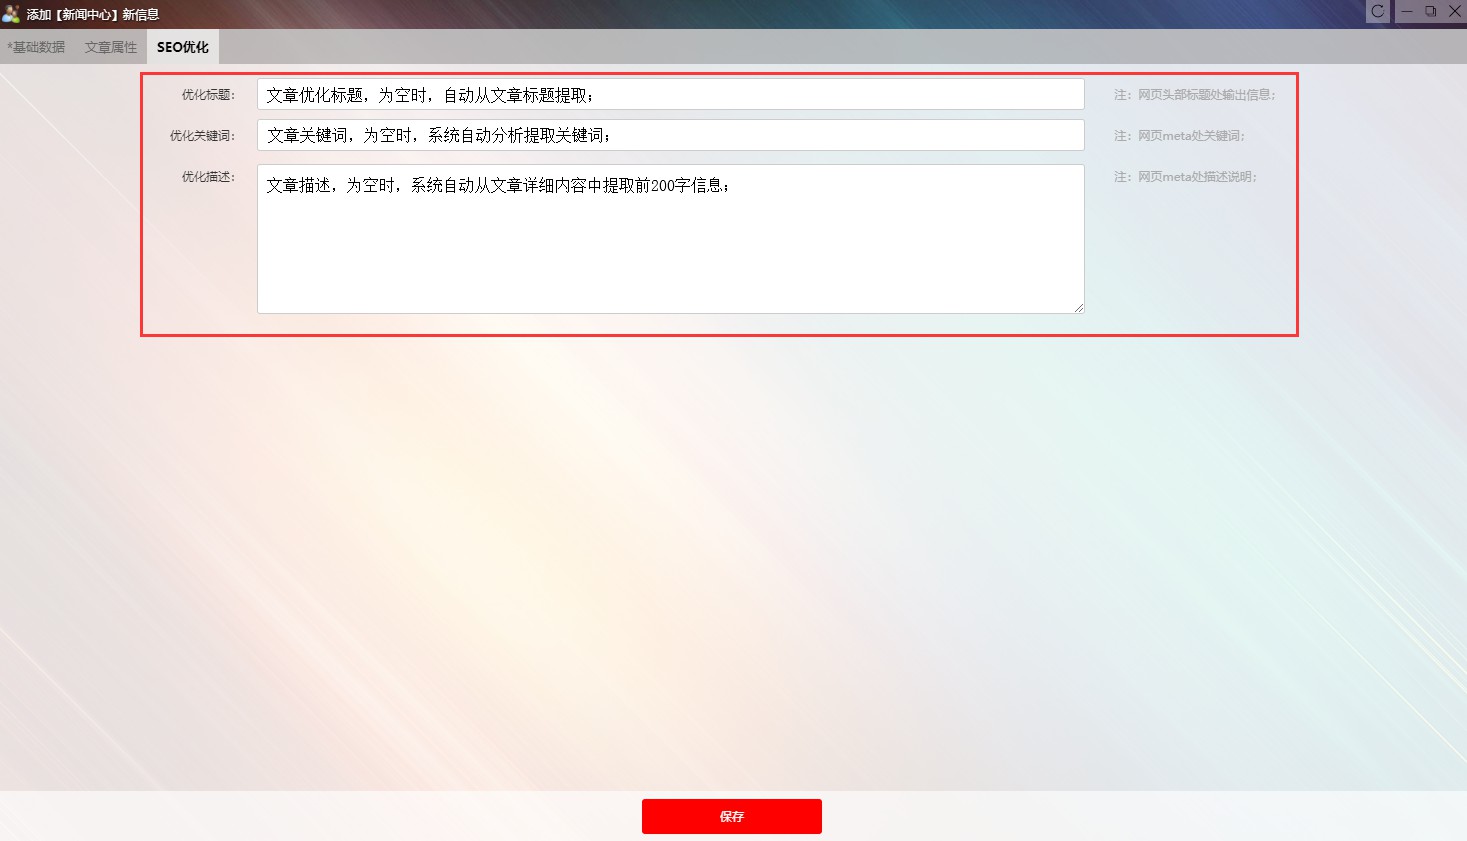
Task: Maximize the window
Action: coord(1431,11)
